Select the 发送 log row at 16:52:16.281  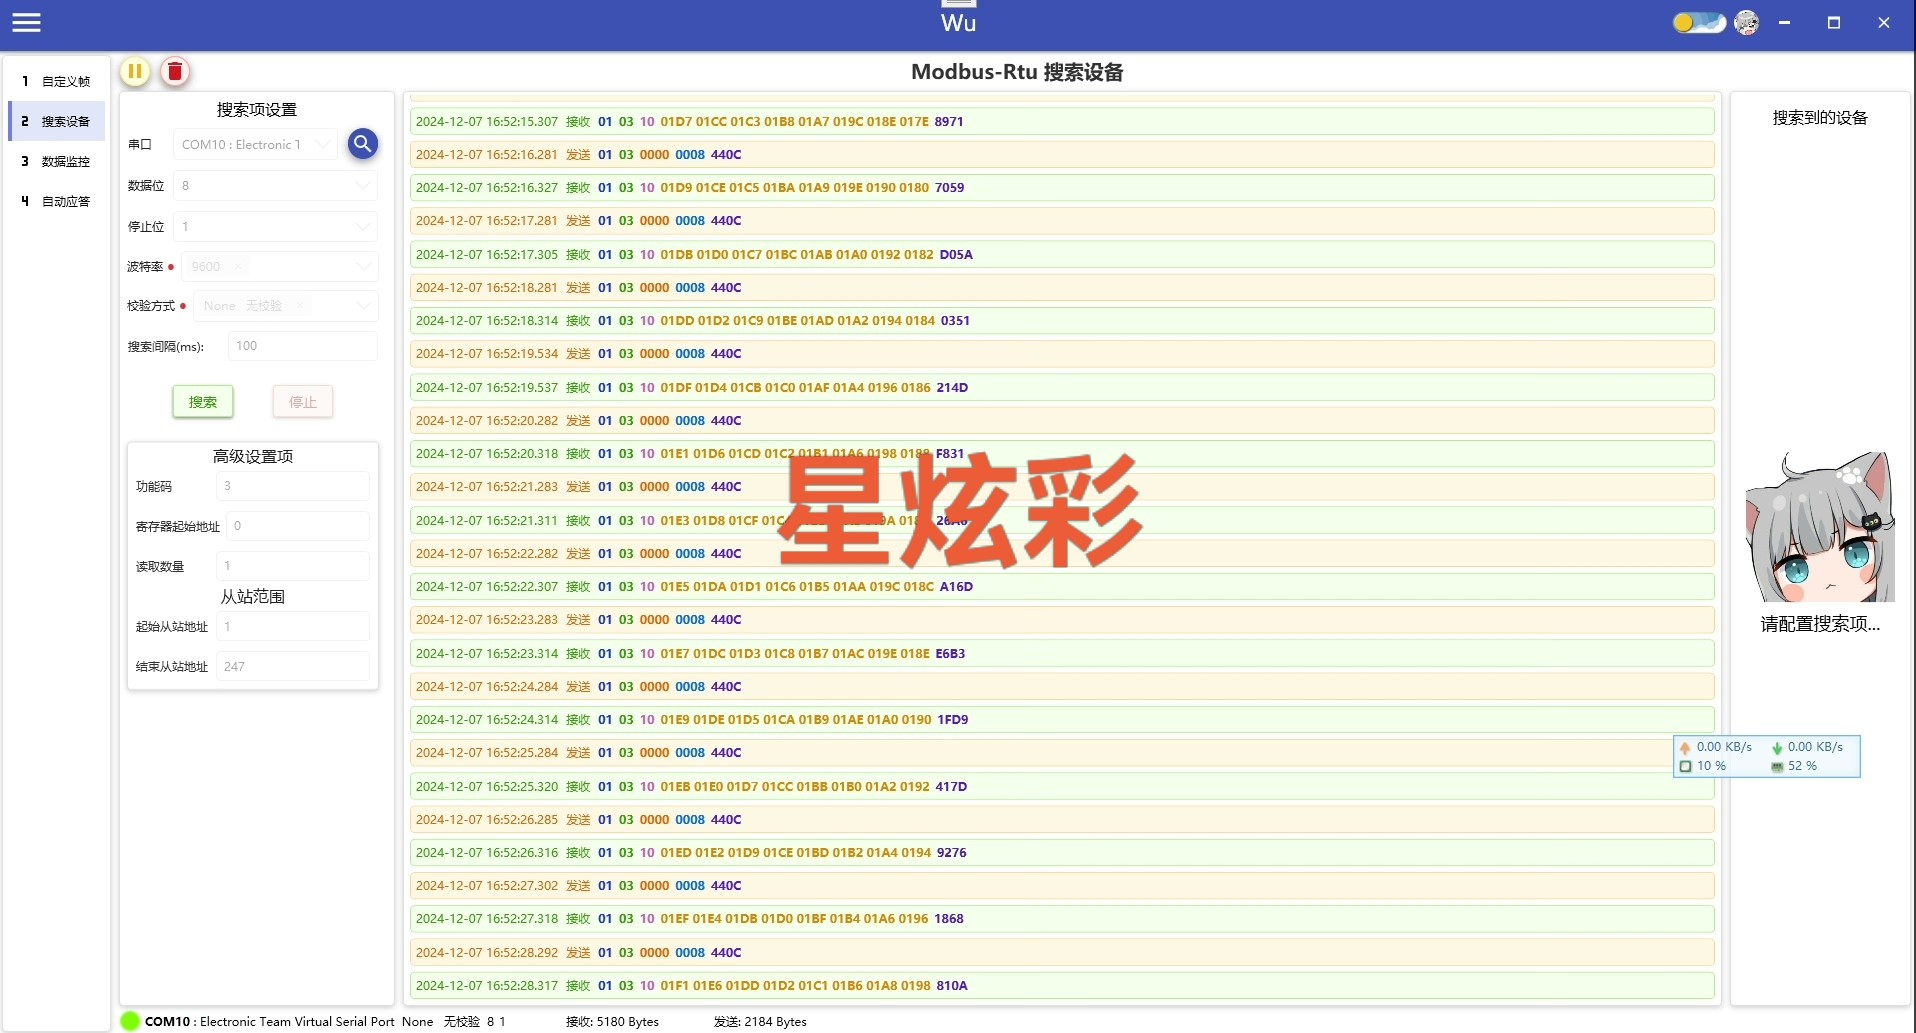click(1062, 154)
